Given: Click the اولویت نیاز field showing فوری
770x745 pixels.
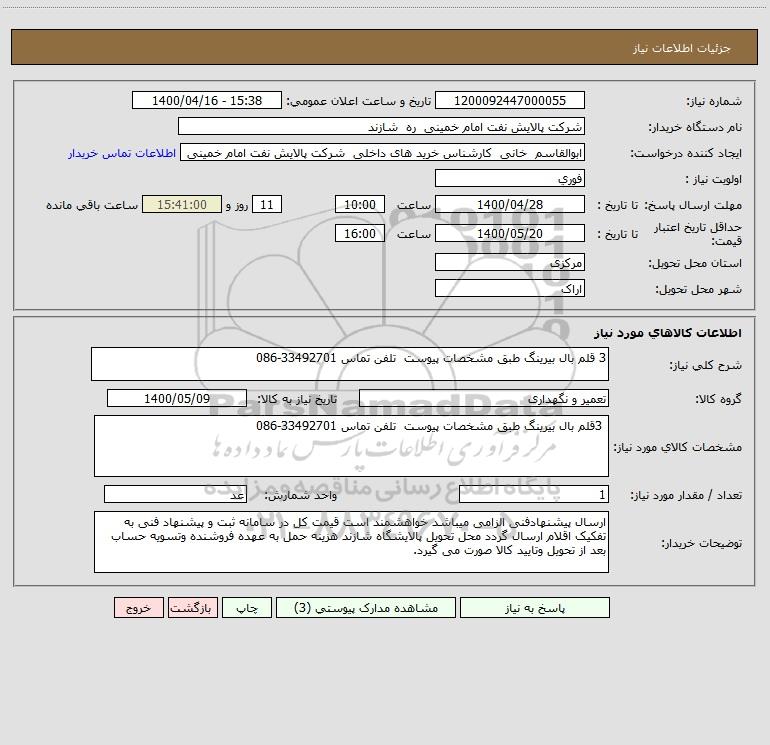Looking at the screenshot, I should click(510, 178).
